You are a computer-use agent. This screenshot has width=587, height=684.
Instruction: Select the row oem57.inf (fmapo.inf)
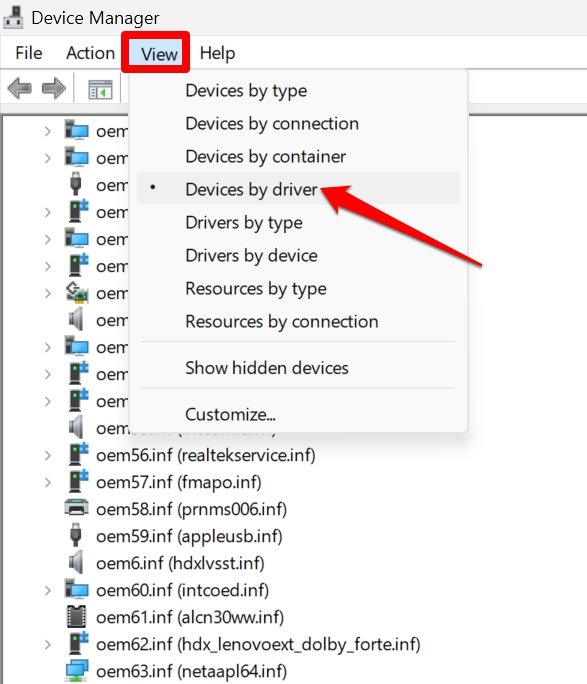pos(179,482)
